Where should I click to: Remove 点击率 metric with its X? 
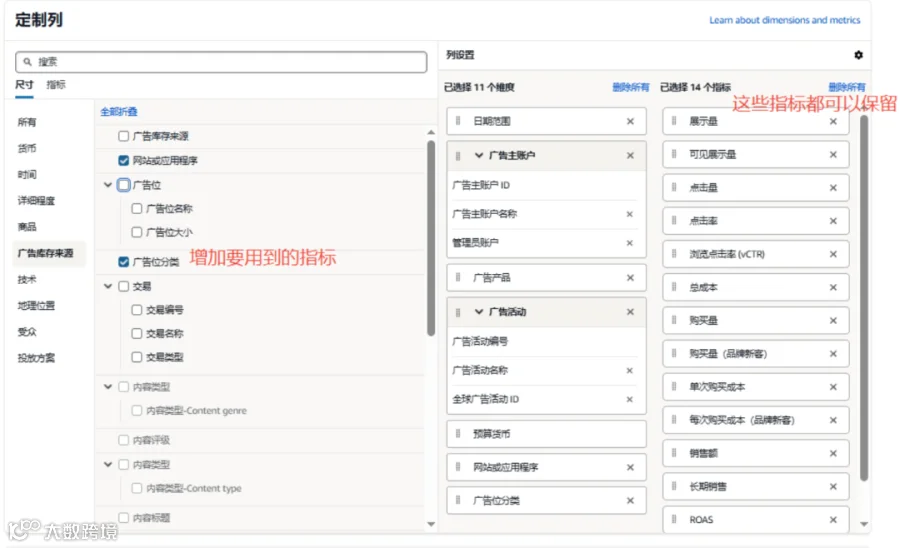point(833,221)
